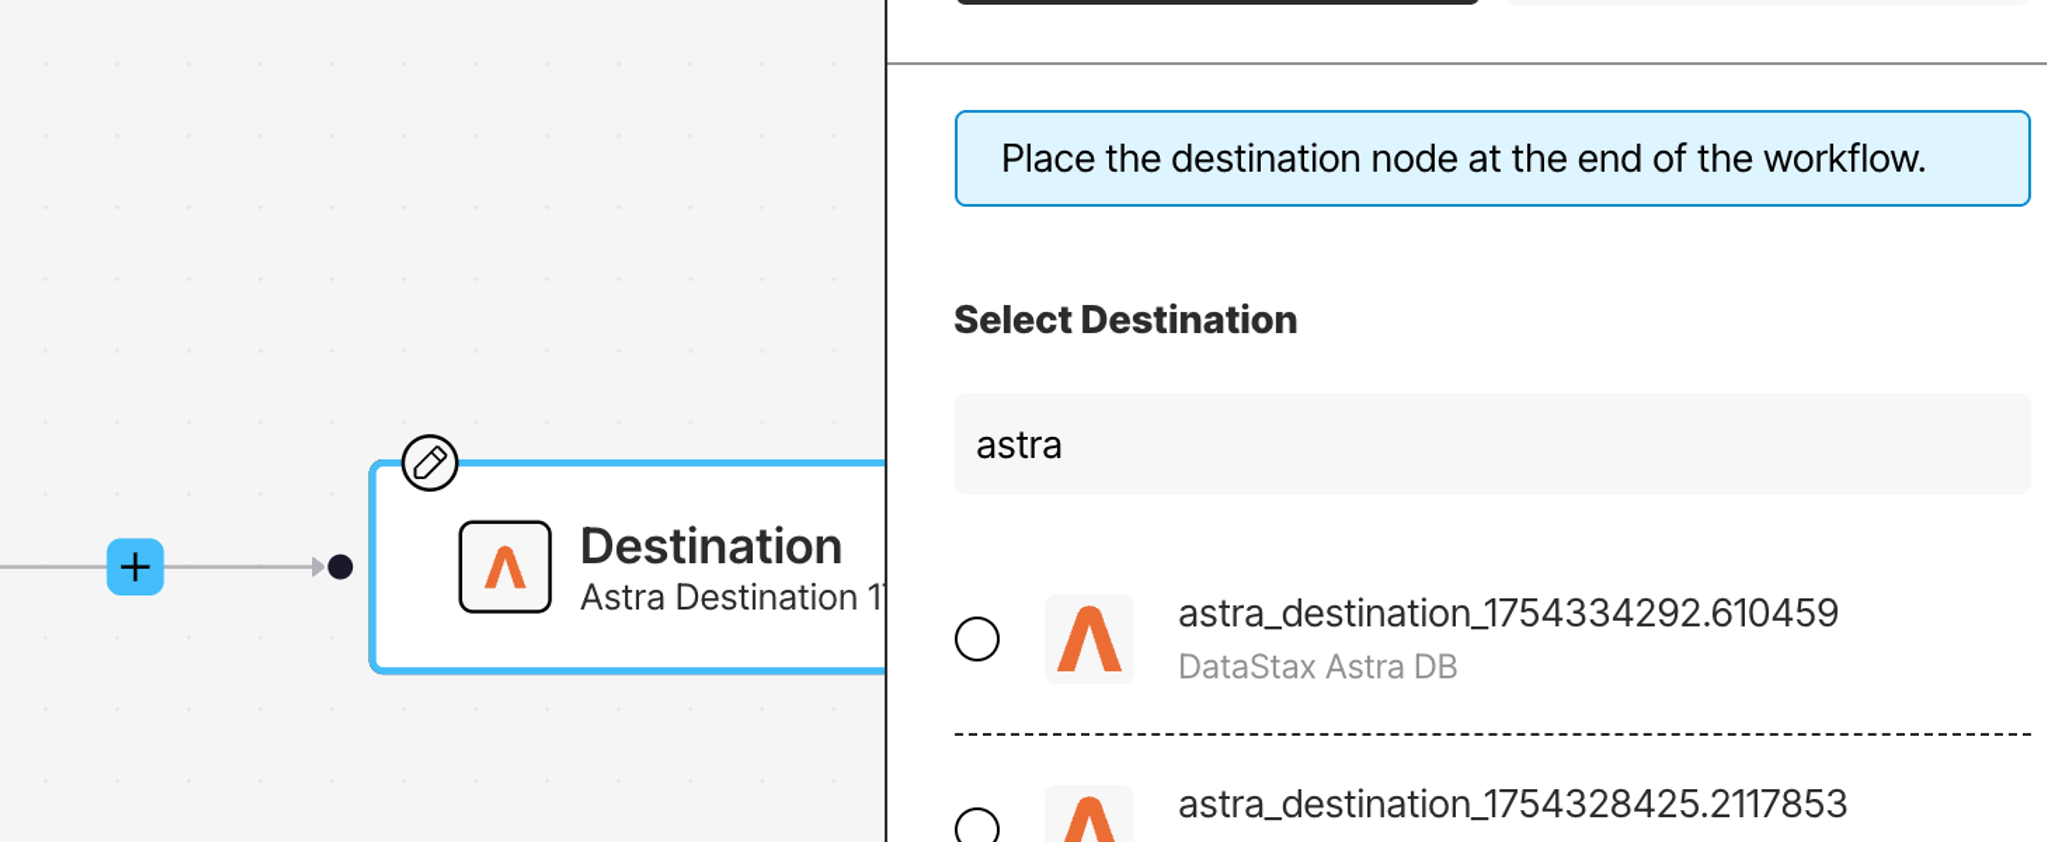This screenshot has height=842, width=2047.
Task: Click the astra_destination_1754328425.2117853 name text
Action: [x=1511, y=804]
